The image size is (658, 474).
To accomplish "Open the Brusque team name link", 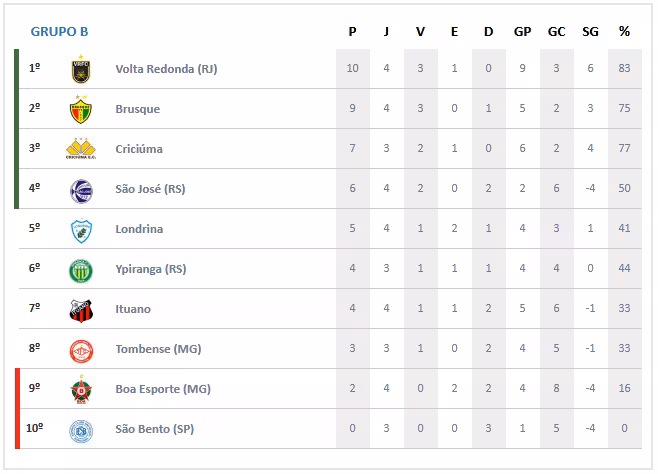I will (138, 109).
